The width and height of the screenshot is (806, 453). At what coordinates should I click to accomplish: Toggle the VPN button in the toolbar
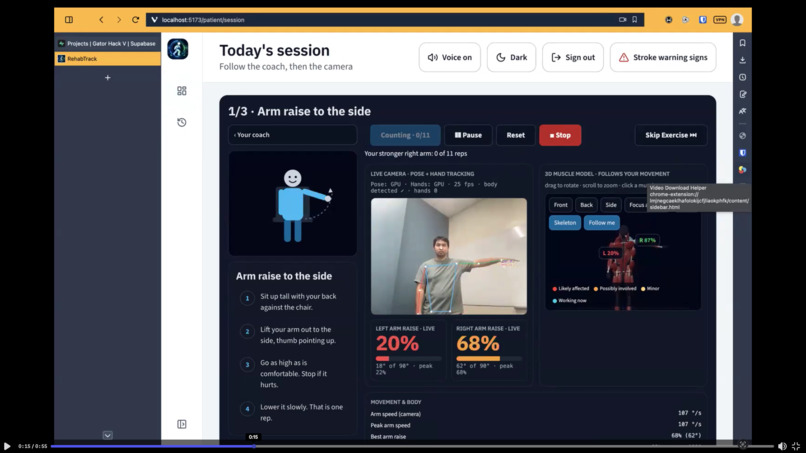point(720,20)
